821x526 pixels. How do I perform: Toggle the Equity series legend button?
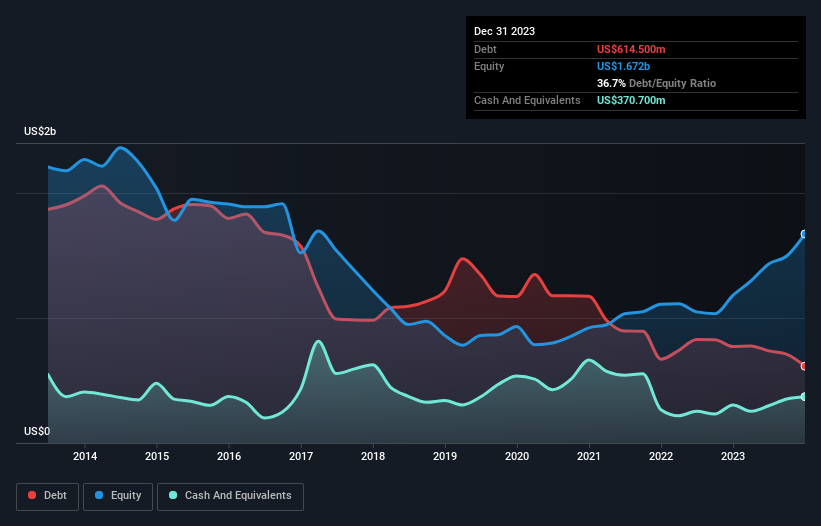coord(118,496)
